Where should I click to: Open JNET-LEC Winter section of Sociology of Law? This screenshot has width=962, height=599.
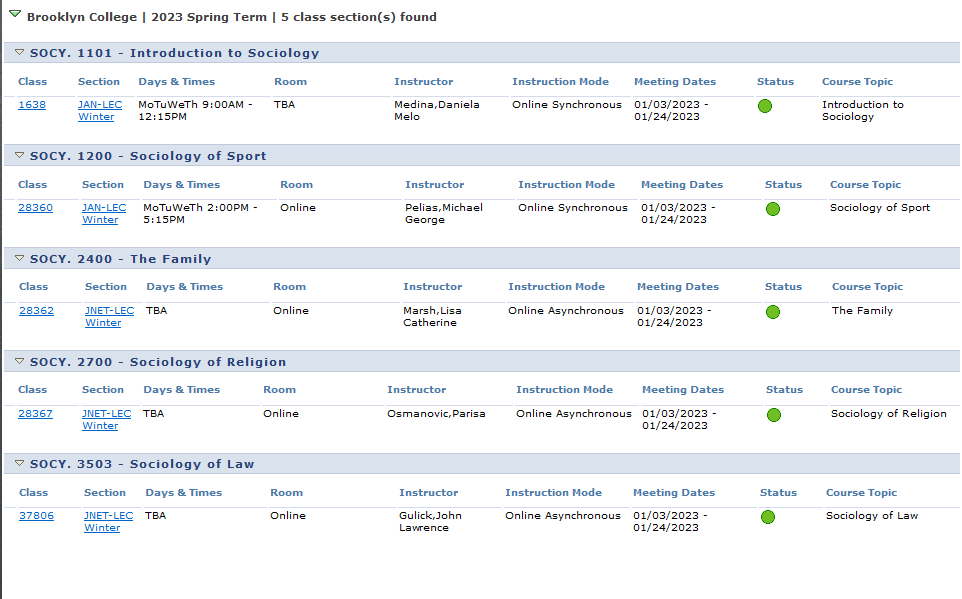click(109, 522)
